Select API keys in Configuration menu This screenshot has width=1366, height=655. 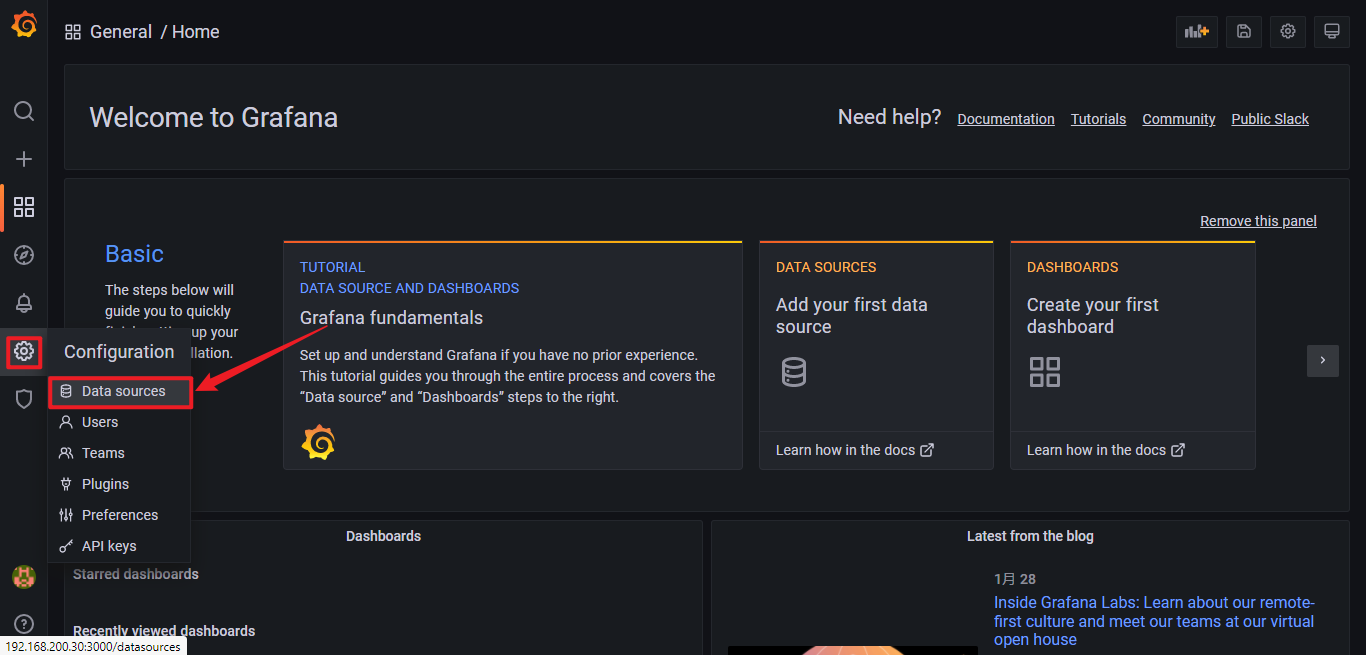[120, 546]
